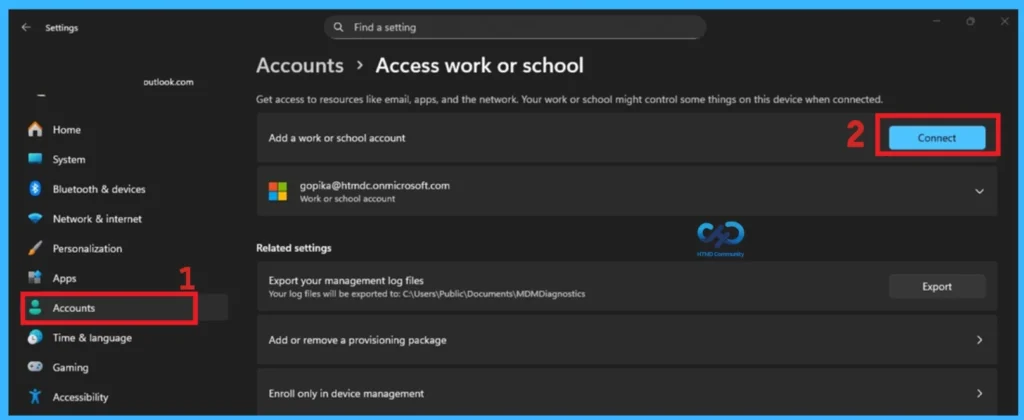Click the System monitor icon

point(35,159)
